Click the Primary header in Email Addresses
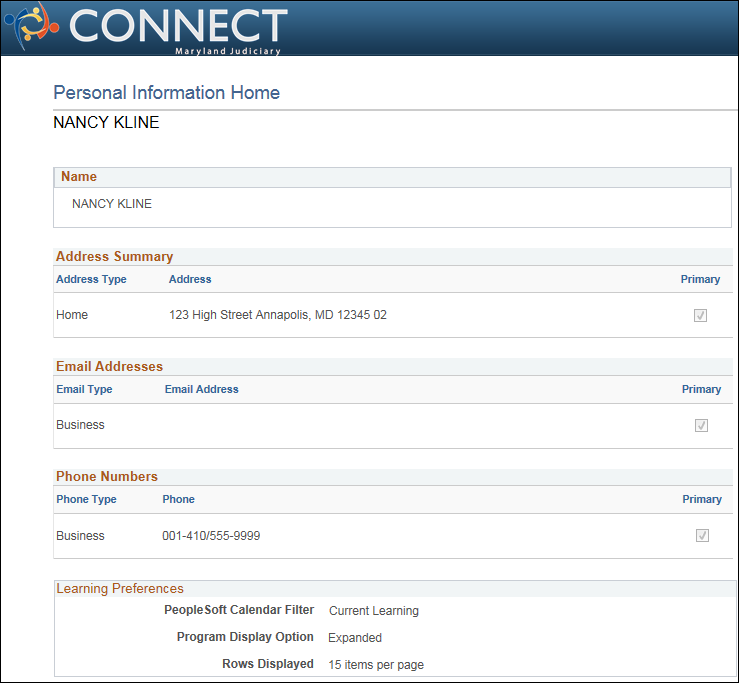Viewport: 739px width, 683px height. click(701, 389)
